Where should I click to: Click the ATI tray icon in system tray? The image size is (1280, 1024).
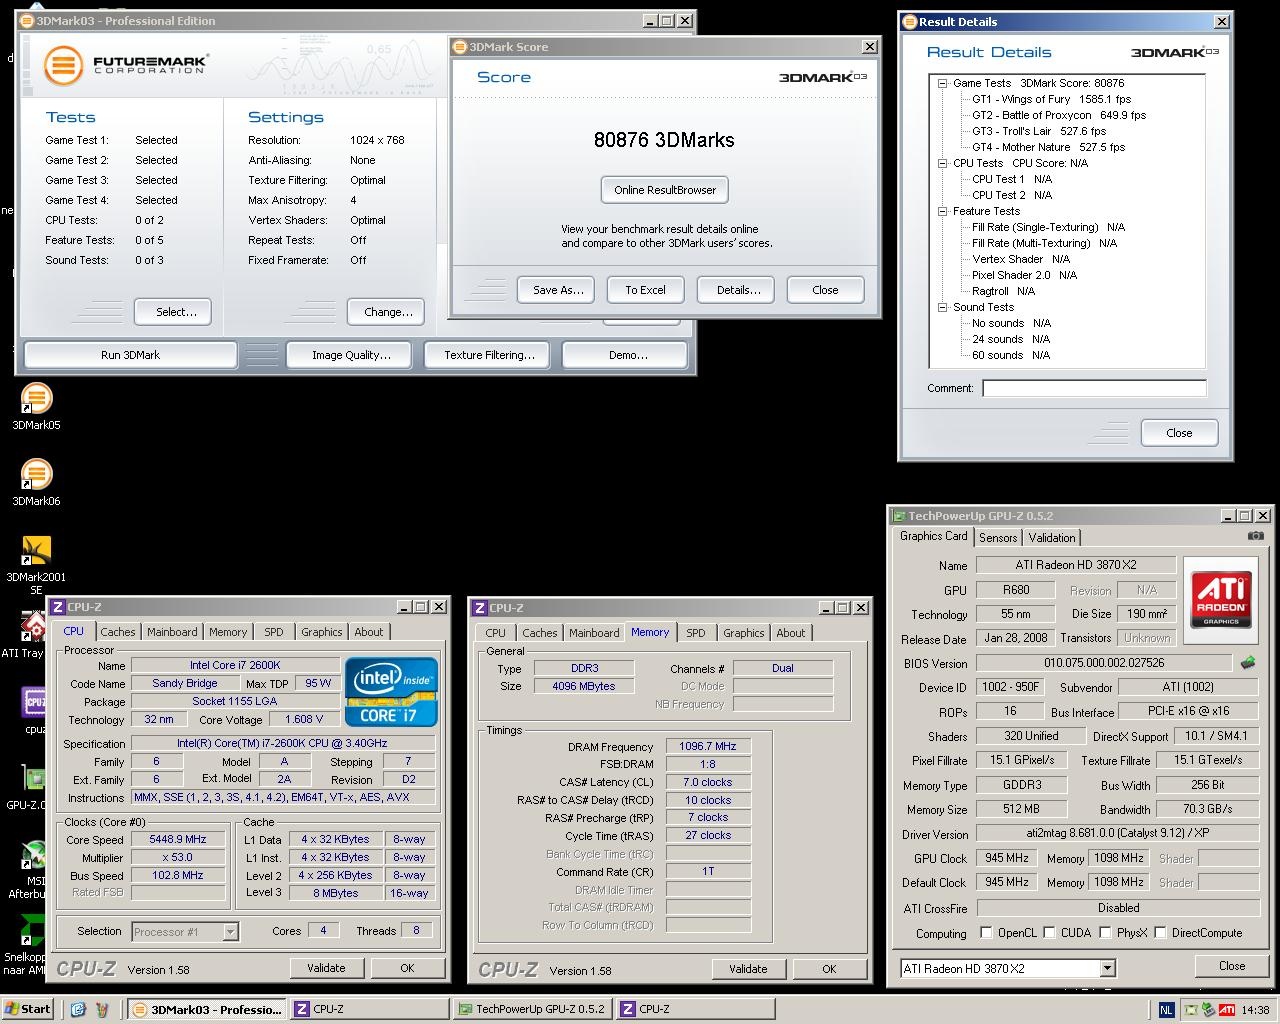tap(1226, 1010)
